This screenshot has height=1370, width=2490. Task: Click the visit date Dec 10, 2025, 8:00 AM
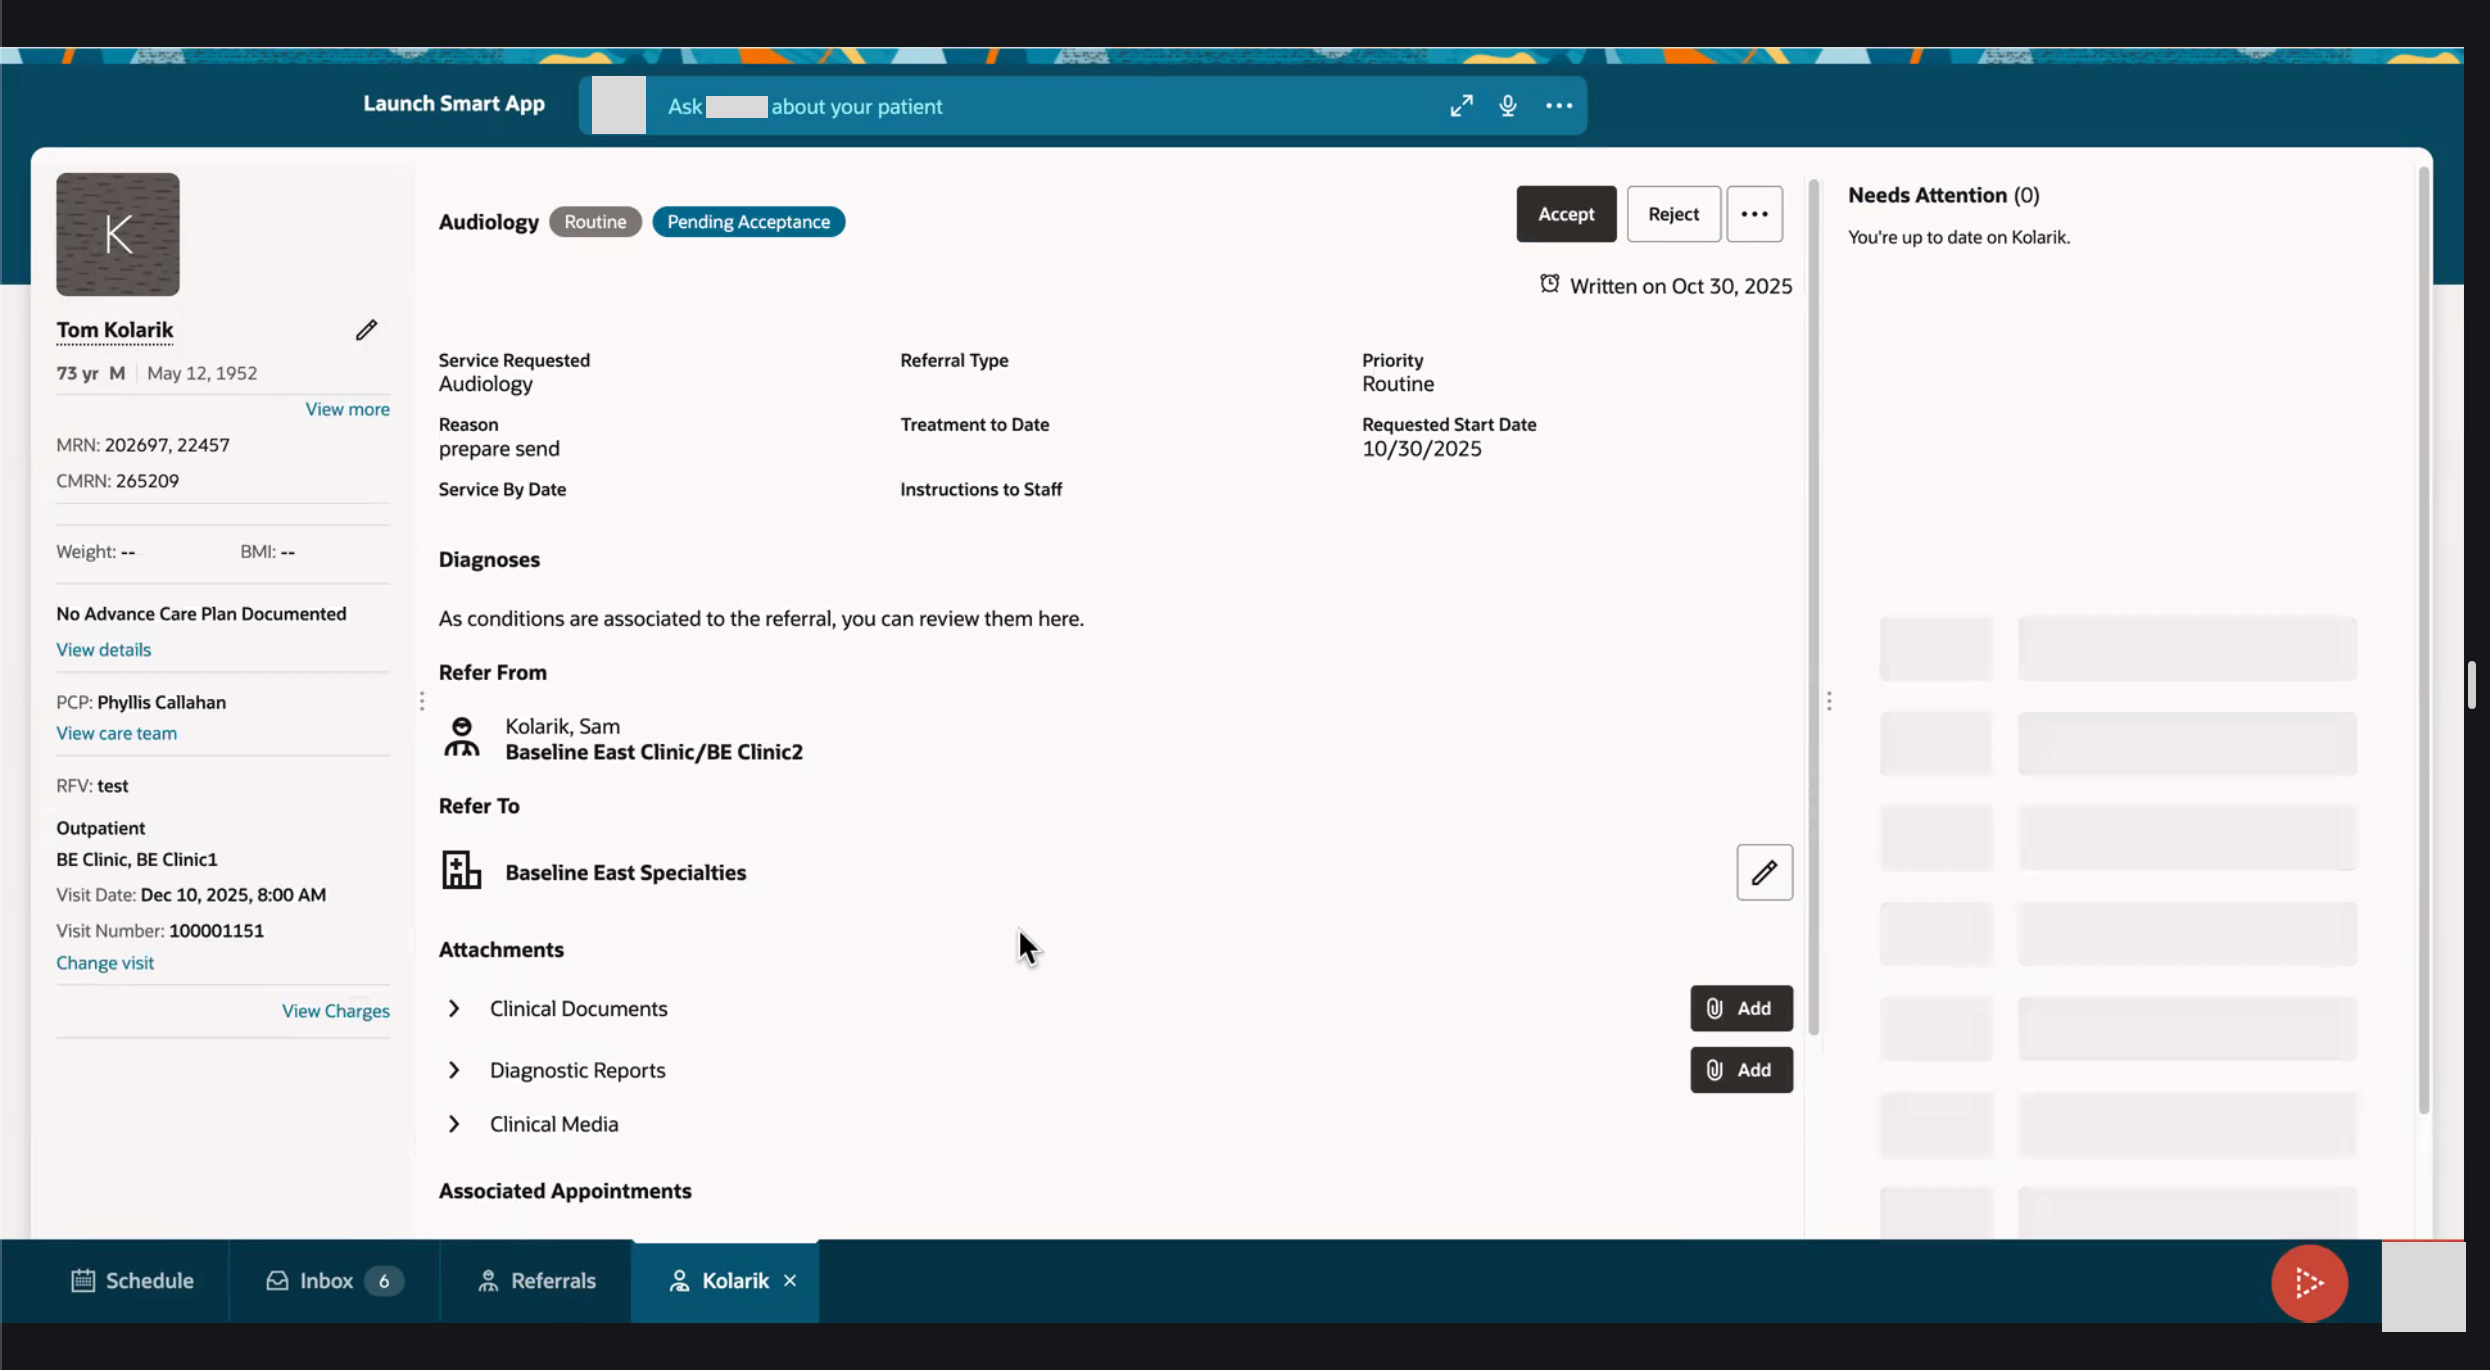pos(233,895)
